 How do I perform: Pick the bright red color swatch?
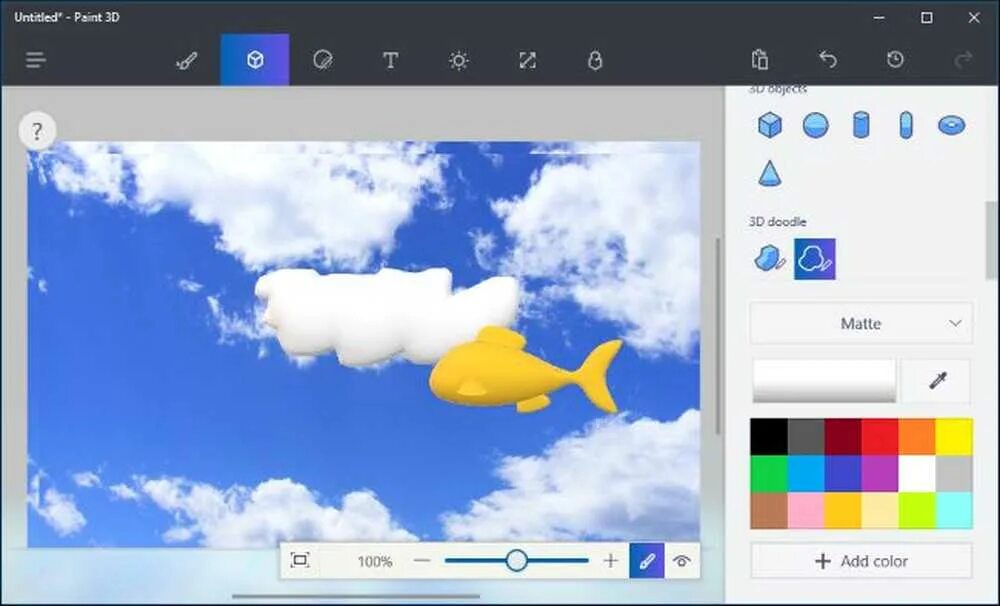[x=879, y=437]
